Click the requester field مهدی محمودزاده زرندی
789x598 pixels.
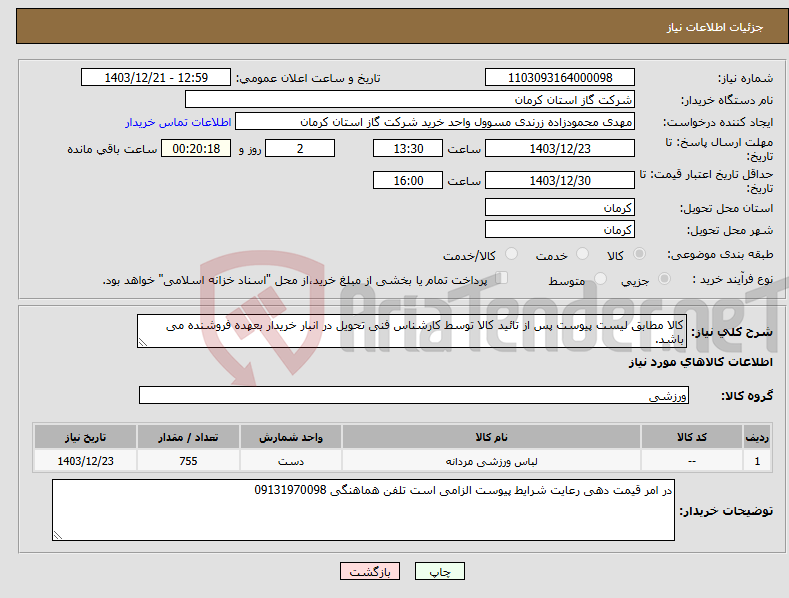point(435,122)
